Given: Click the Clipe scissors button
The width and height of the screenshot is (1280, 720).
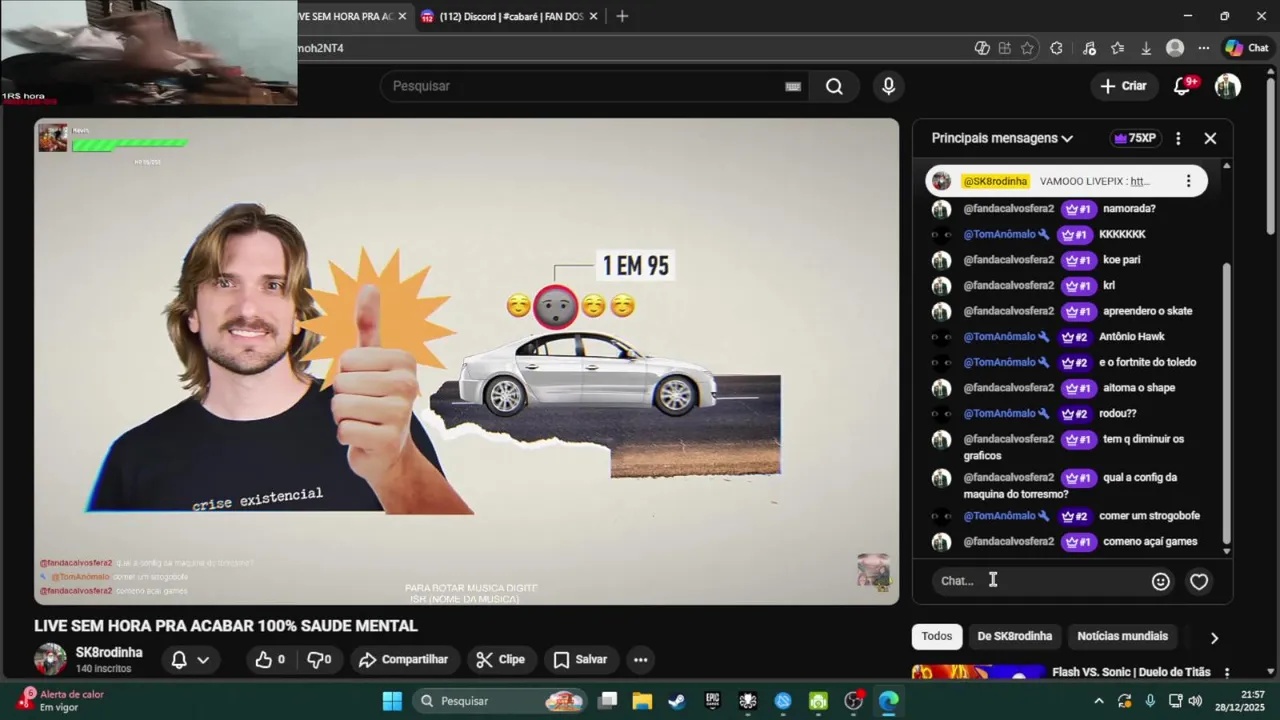Looking at the screenshot, I should coord(500,659).
